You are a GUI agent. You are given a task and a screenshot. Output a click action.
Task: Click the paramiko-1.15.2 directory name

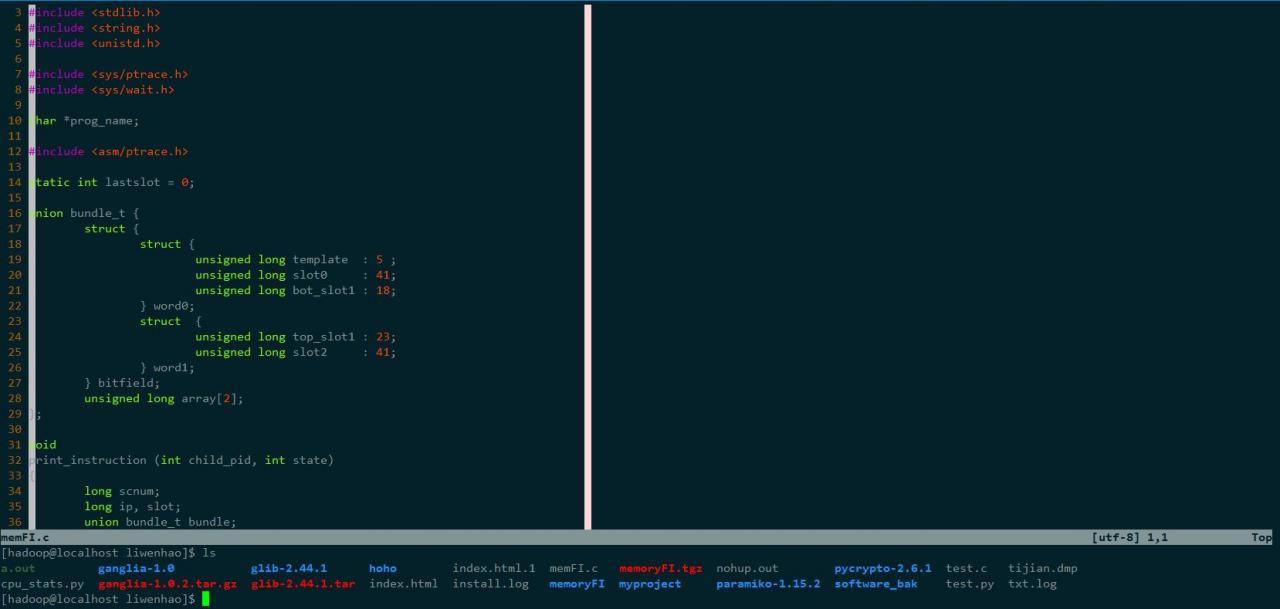click(x=768, y=584)
